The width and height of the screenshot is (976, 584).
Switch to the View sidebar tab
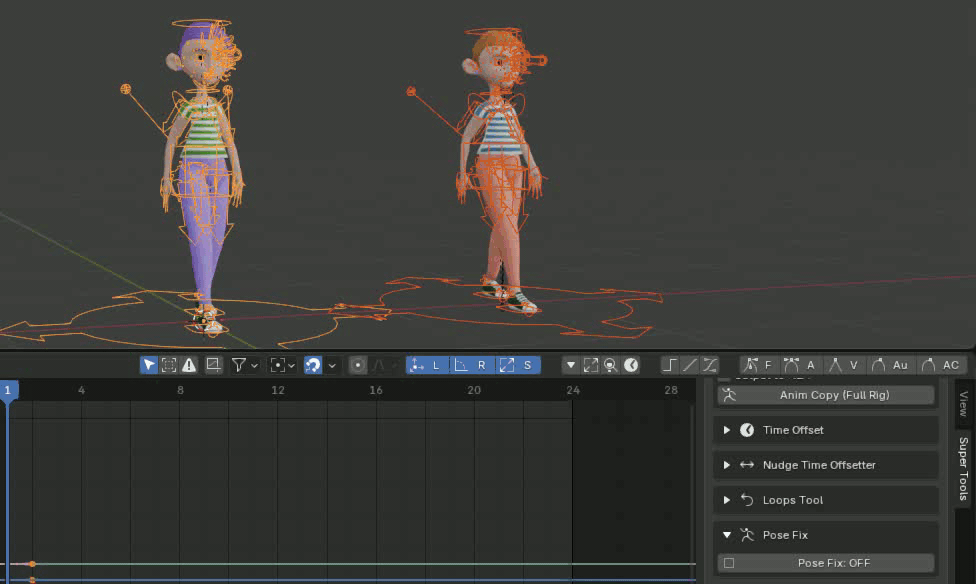(963, 403)
